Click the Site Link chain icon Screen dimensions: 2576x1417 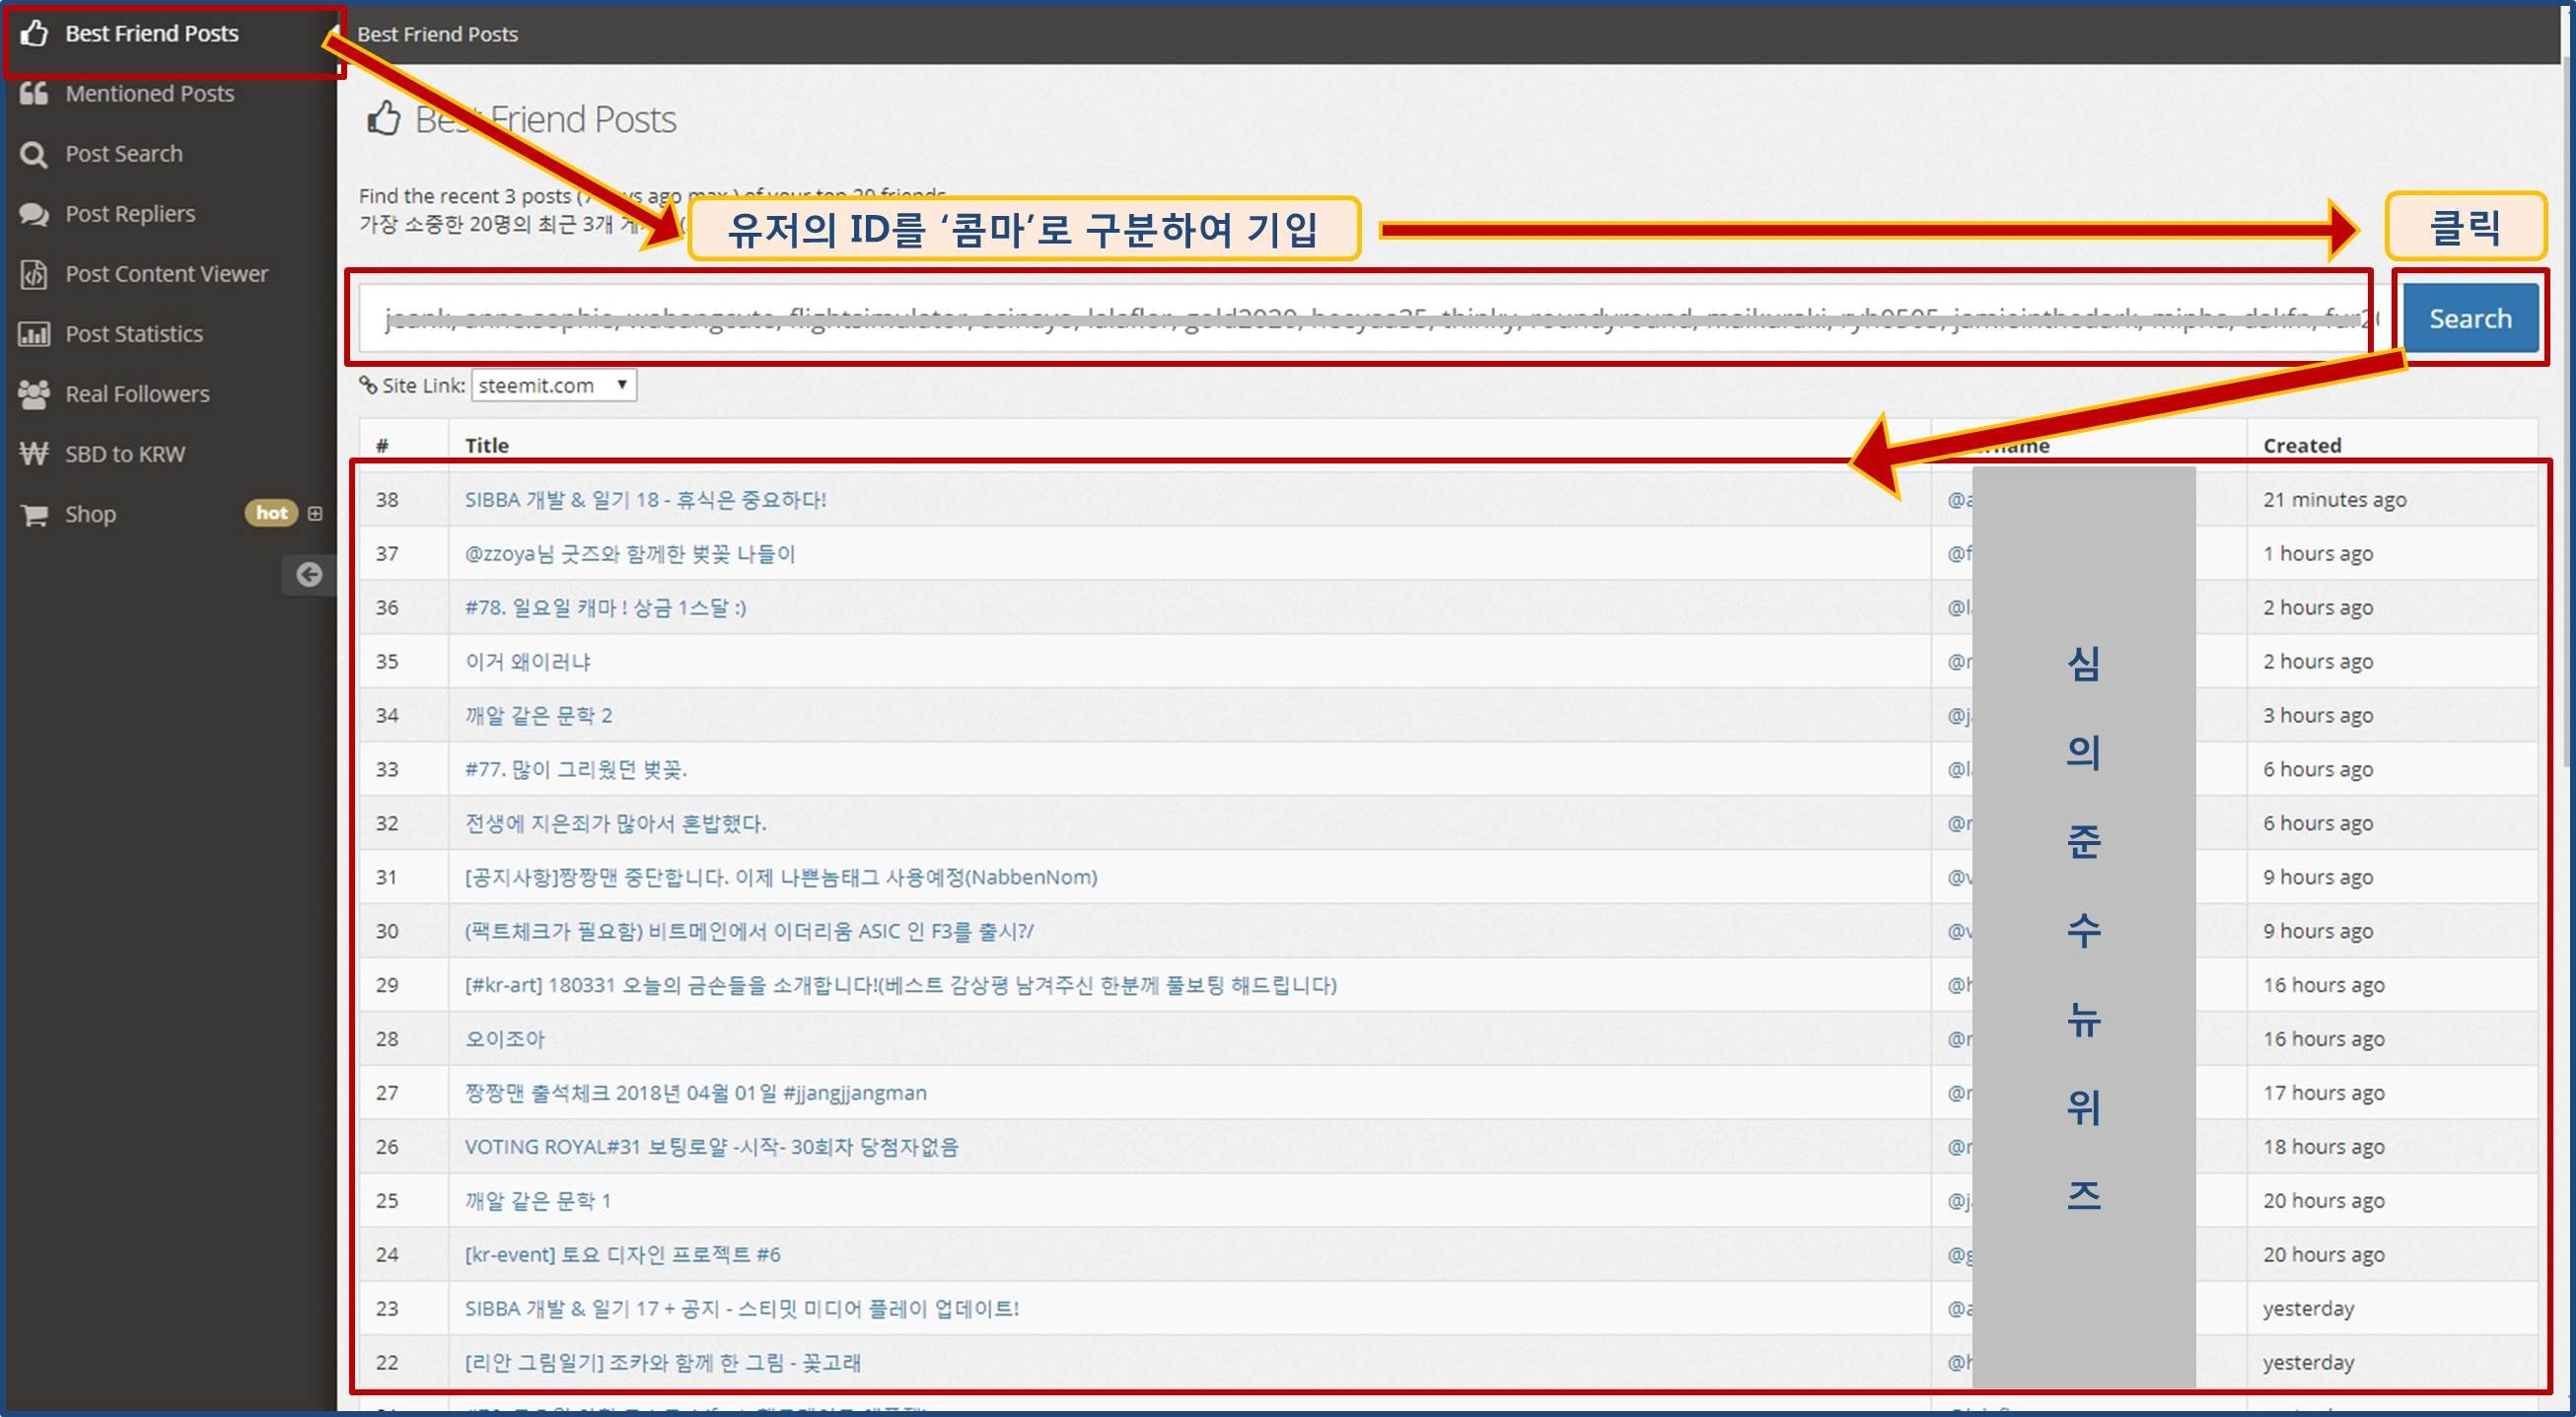coord(368,385)
